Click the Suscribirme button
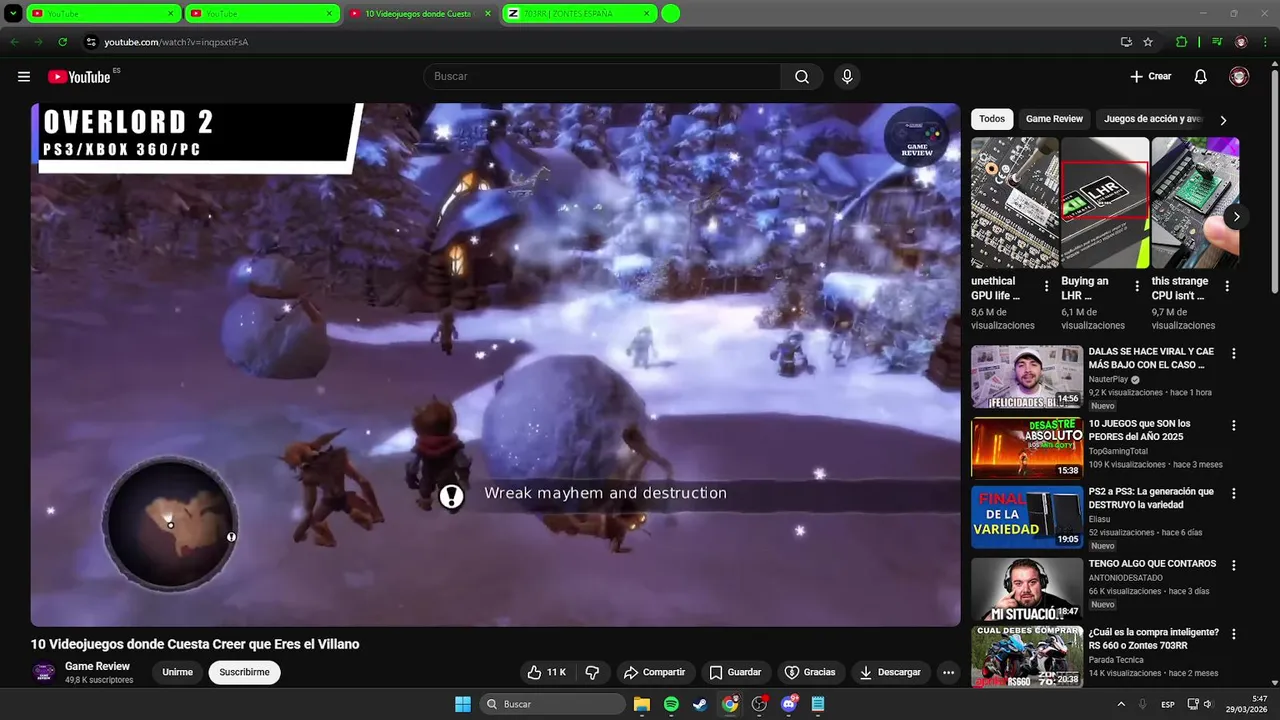 point(245,672)
